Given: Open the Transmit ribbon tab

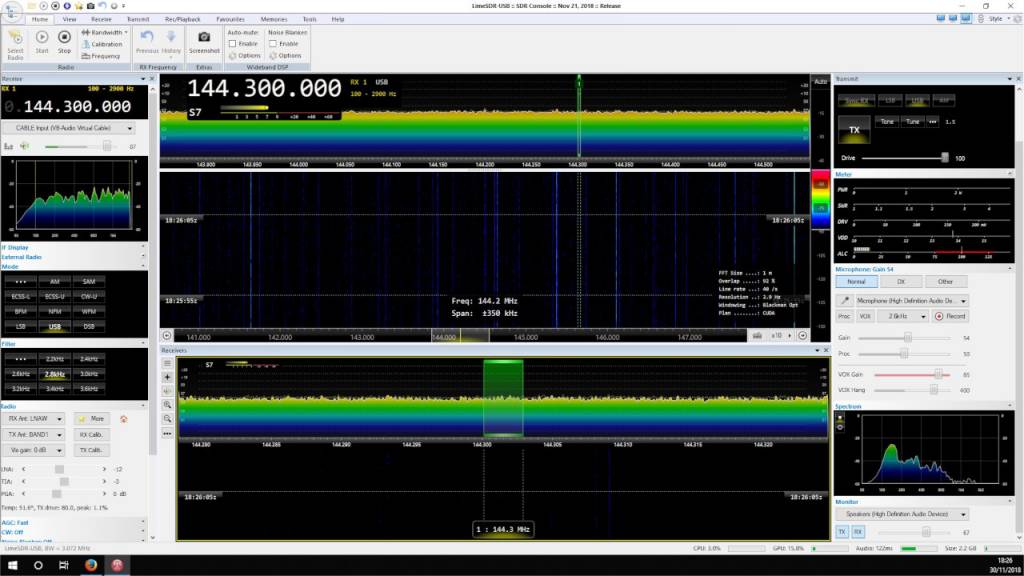Looking at the screenshot, I should point(138,20).
